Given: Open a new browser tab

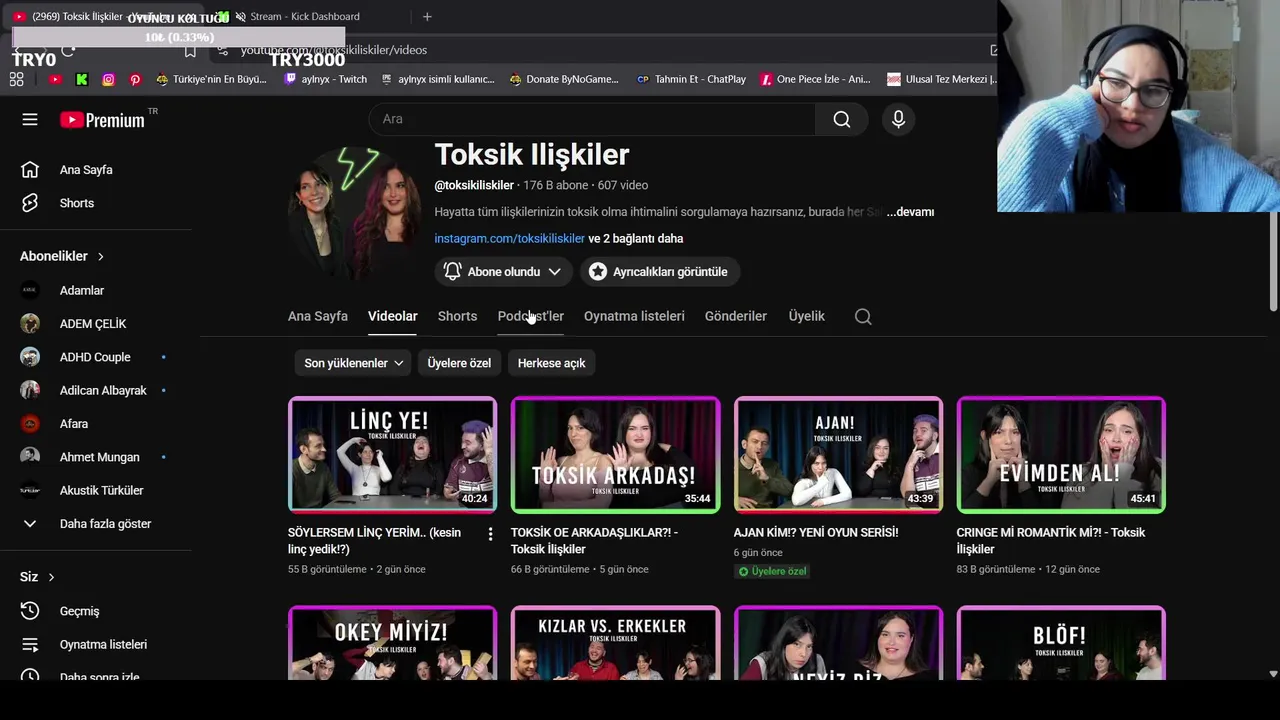Looking at the screenshot, I should coord(427,16).
